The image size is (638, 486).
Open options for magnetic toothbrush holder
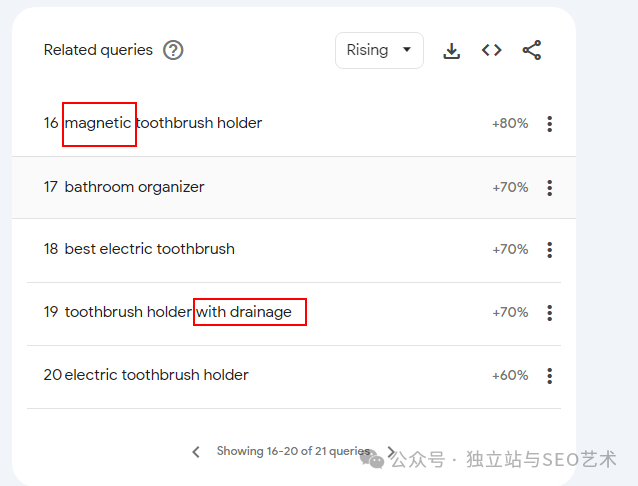pyautogui.click(x=549, y=124)
